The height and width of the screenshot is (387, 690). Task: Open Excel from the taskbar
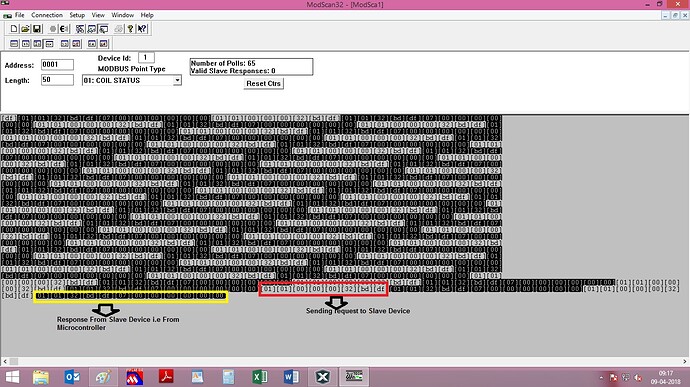click(260, 377)
